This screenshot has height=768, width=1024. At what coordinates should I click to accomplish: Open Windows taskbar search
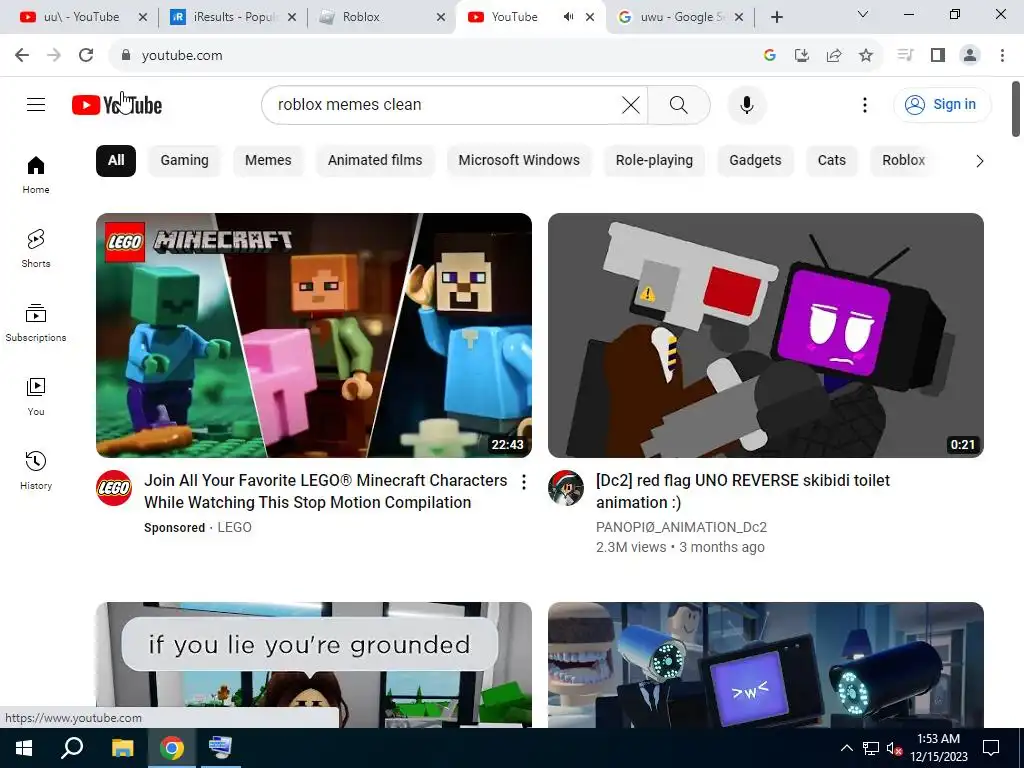click(x=72, y=748)
